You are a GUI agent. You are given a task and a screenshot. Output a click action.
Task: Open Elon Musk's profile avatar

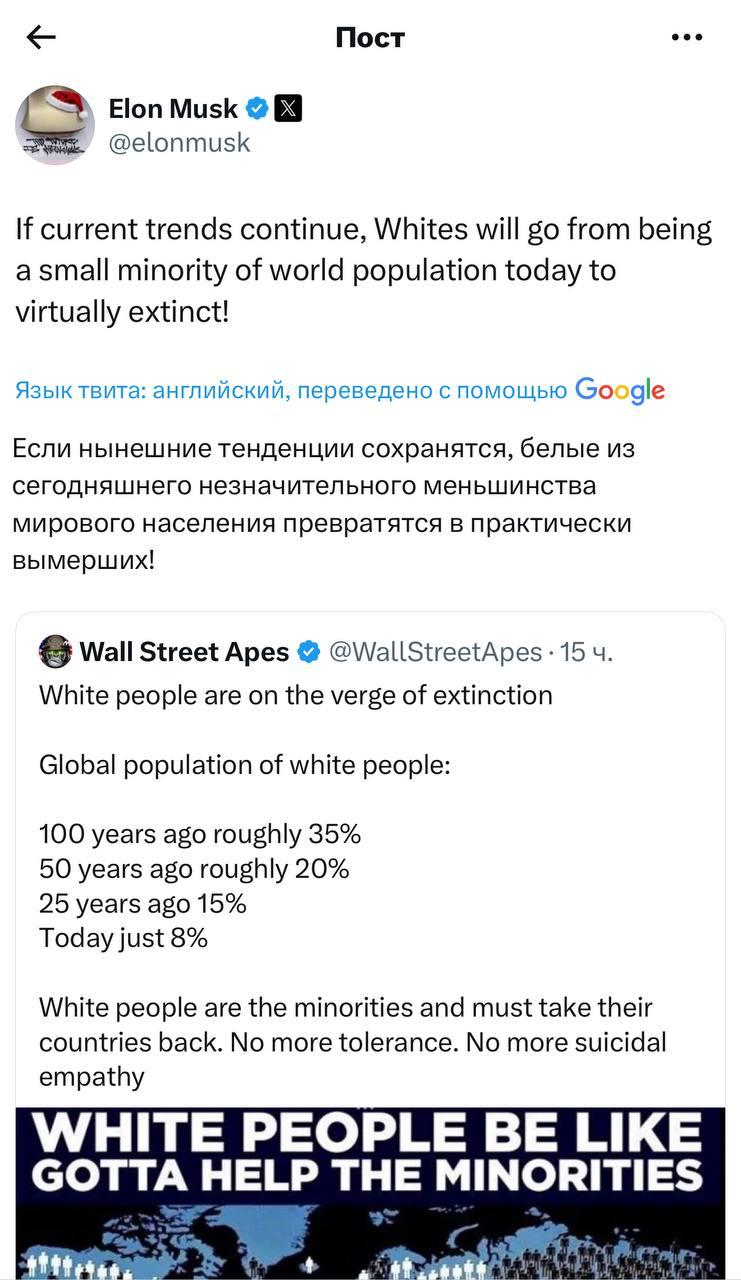(x=55, y=125)
